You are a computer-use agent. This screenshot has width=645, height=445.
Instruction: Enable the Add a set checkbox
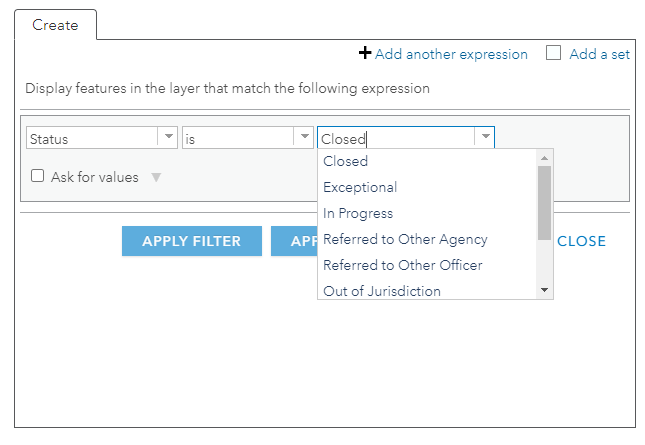coord(553,54)
